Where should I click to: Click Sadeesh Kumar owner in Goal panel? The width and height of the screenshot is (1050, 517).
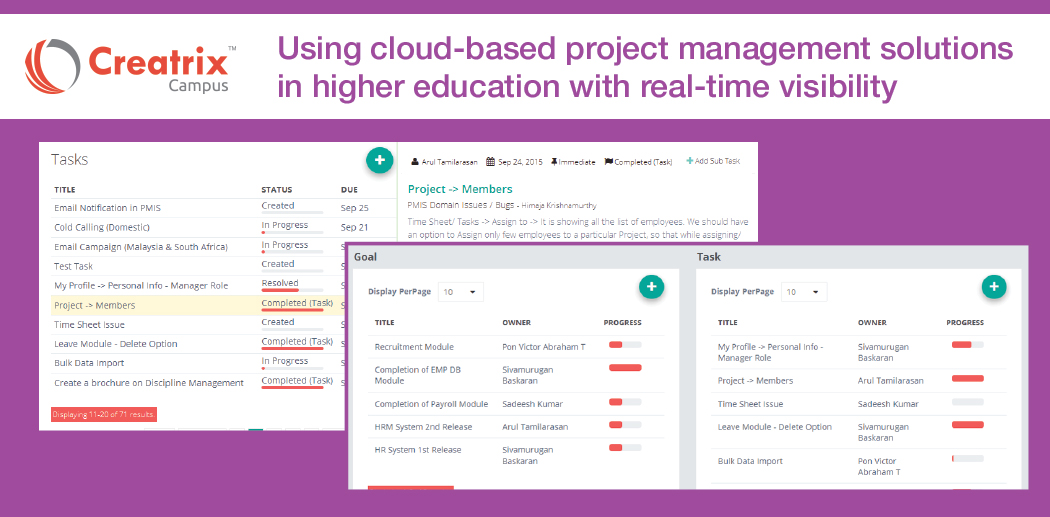[532, 404]
